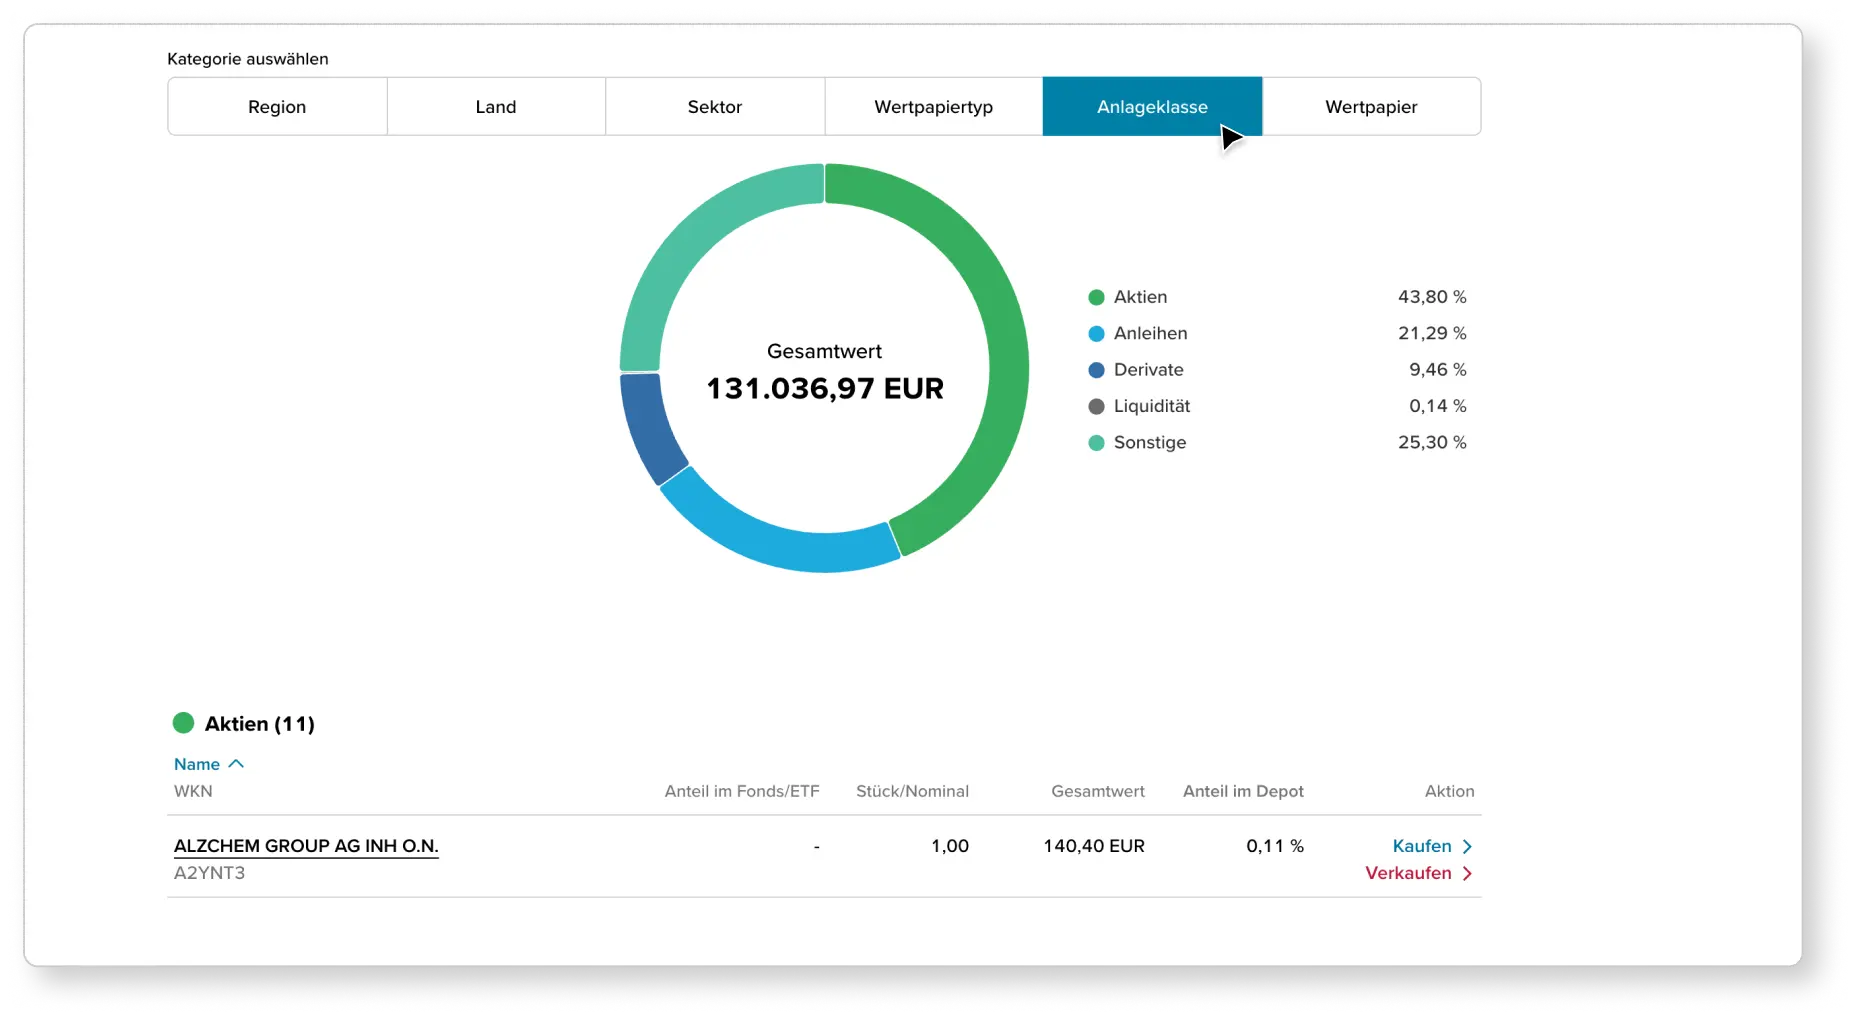Click the light blue Anleihen legend dot

click(1097, 333)
